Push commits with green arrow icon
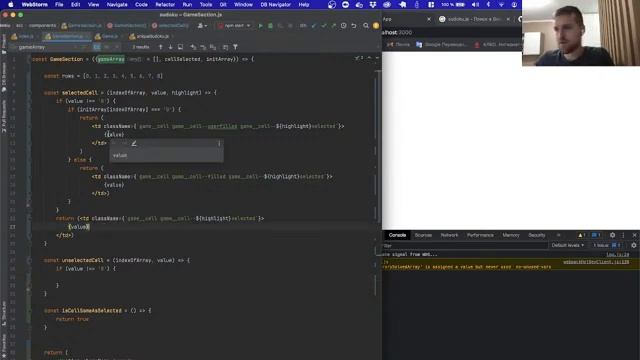640x360 pixels. click(333, 26)
